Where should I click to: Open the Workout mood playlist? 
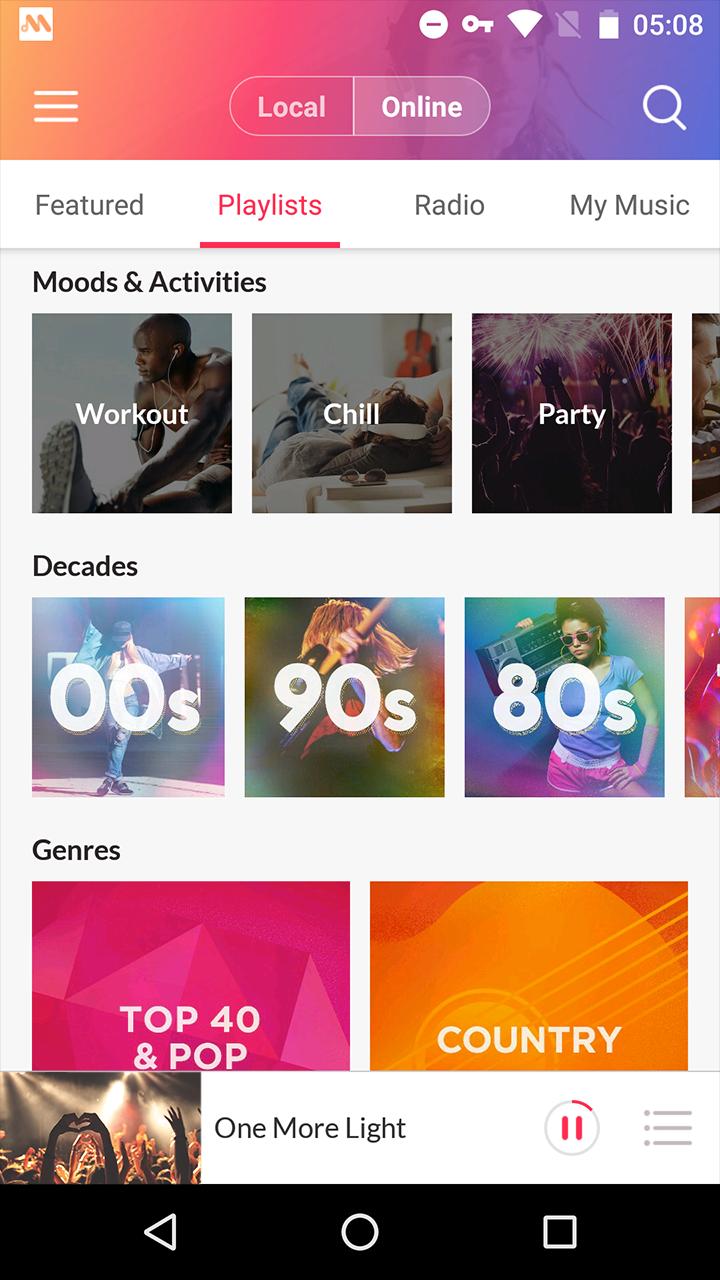pyautogui.click(x=132, y=413)
